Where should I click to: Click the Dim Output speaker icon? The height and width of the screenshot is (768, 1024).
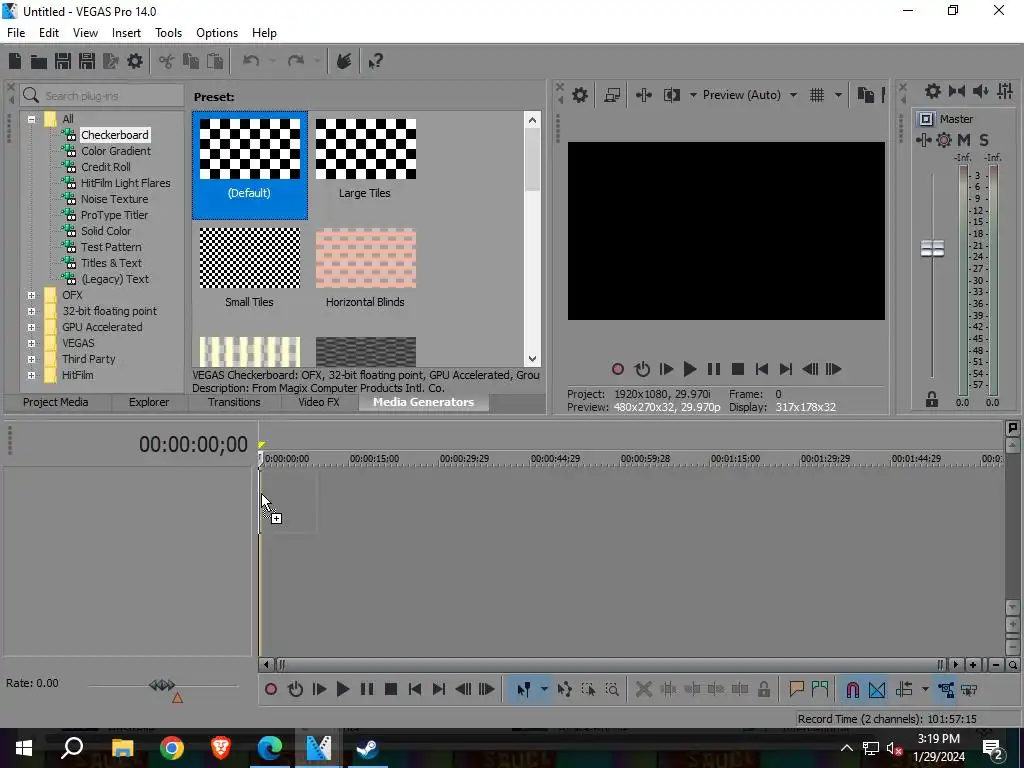[x=981, y=91]
